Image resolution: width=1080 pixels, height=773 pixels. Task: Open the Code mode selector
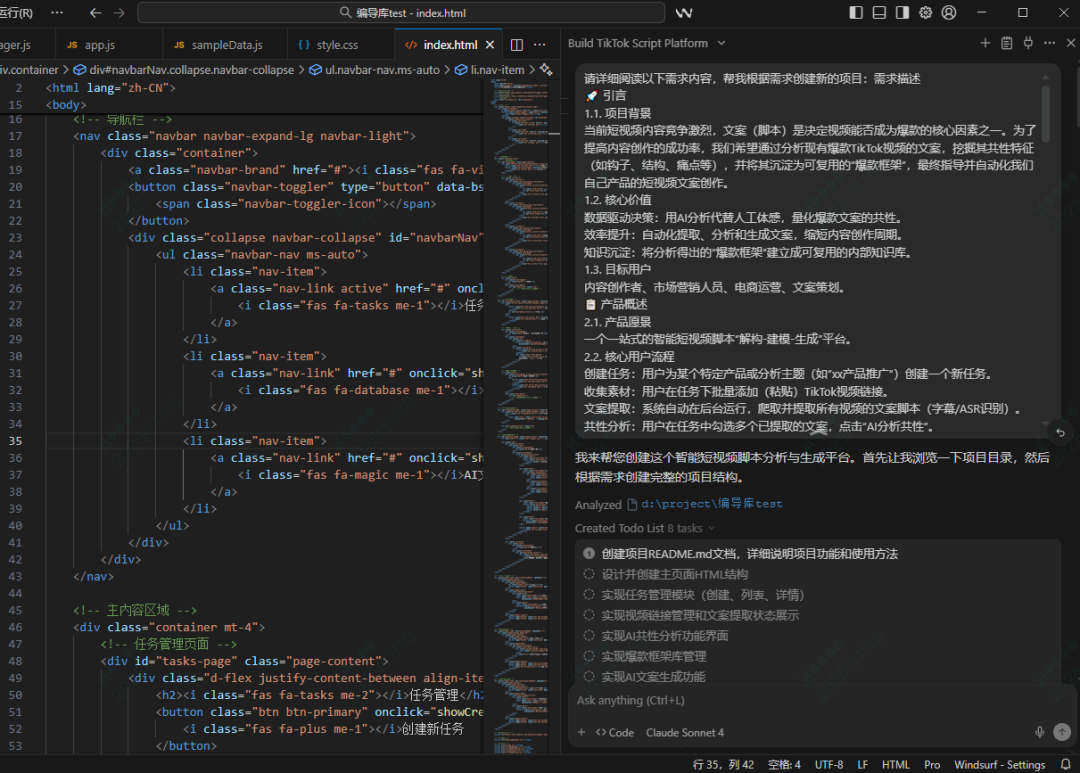pos(614,732)
